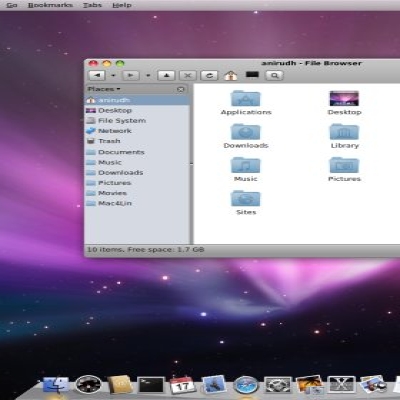This screenshot has height=400, width=400.
Task: Open Documents bookmark in the sidebar
Action: point(137,152)
